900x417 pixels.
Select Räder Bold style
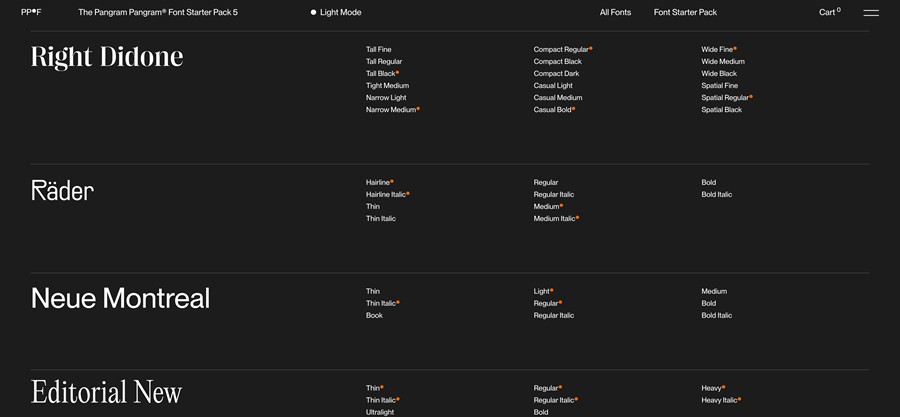click(708, 182)
